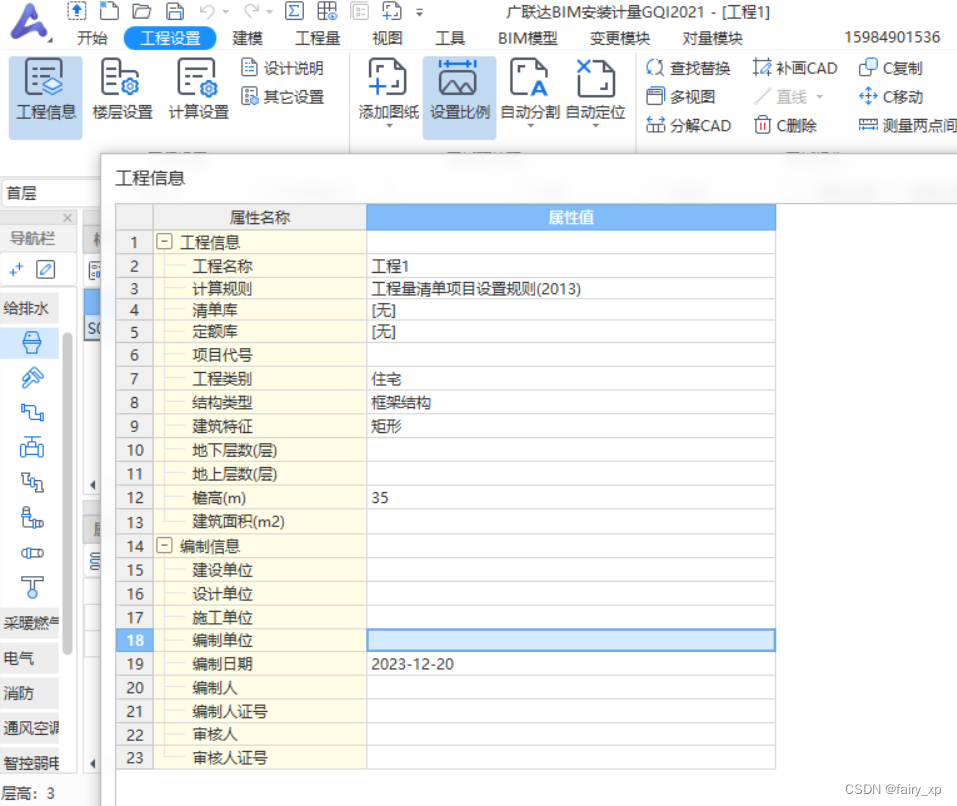Select the 给排水 category
The height and width of the screenshot is (806, 957).
tap(29, 308)
